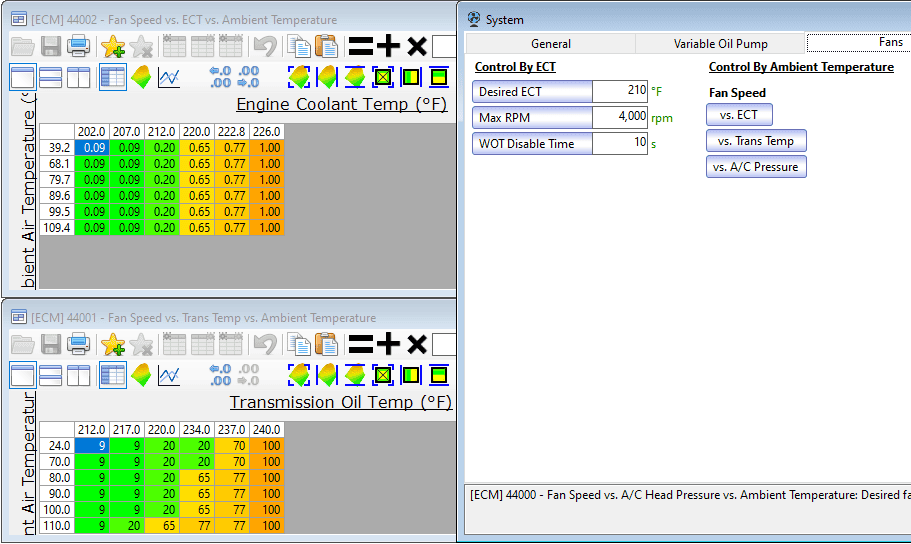Show the 3D surface view in the 44002 window

coord(141,77)
